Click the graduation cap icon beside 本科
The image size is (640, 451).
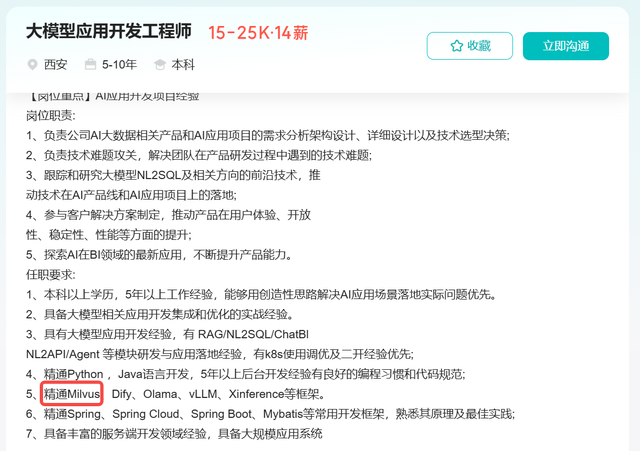(x=160, y=64)
